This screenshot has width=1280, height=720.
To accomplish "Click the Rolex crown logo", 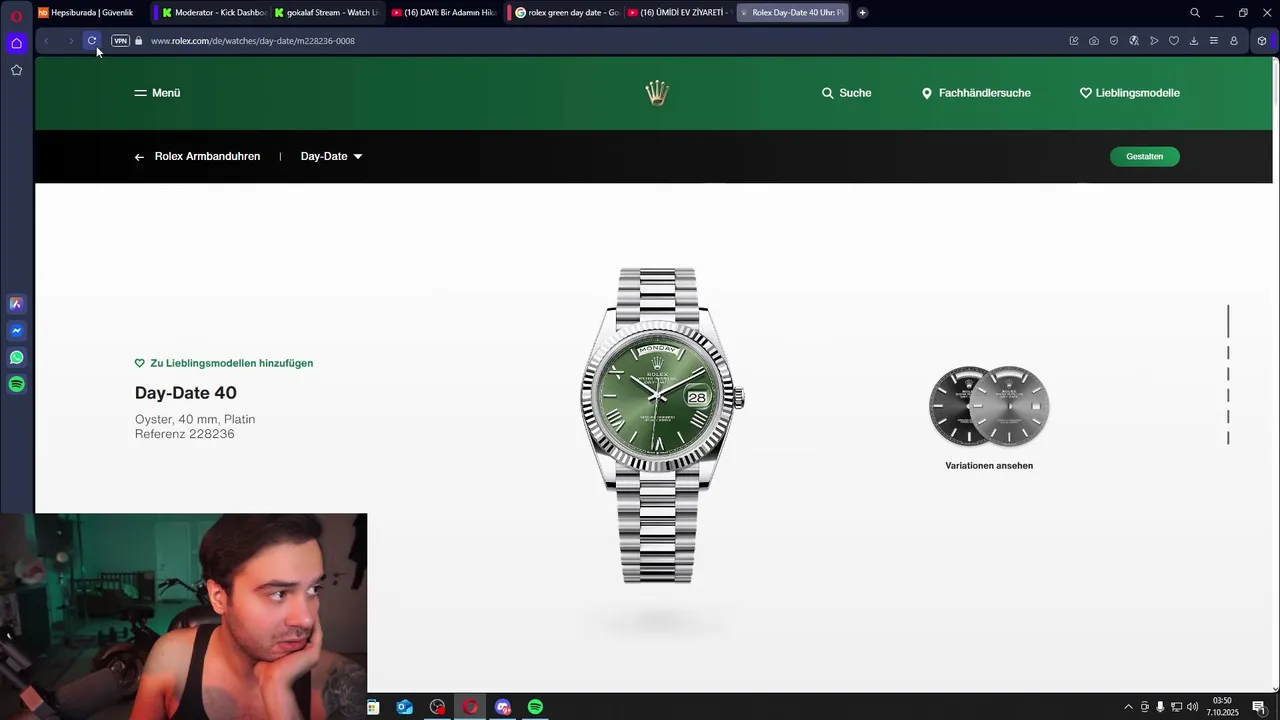I will 657,93.
